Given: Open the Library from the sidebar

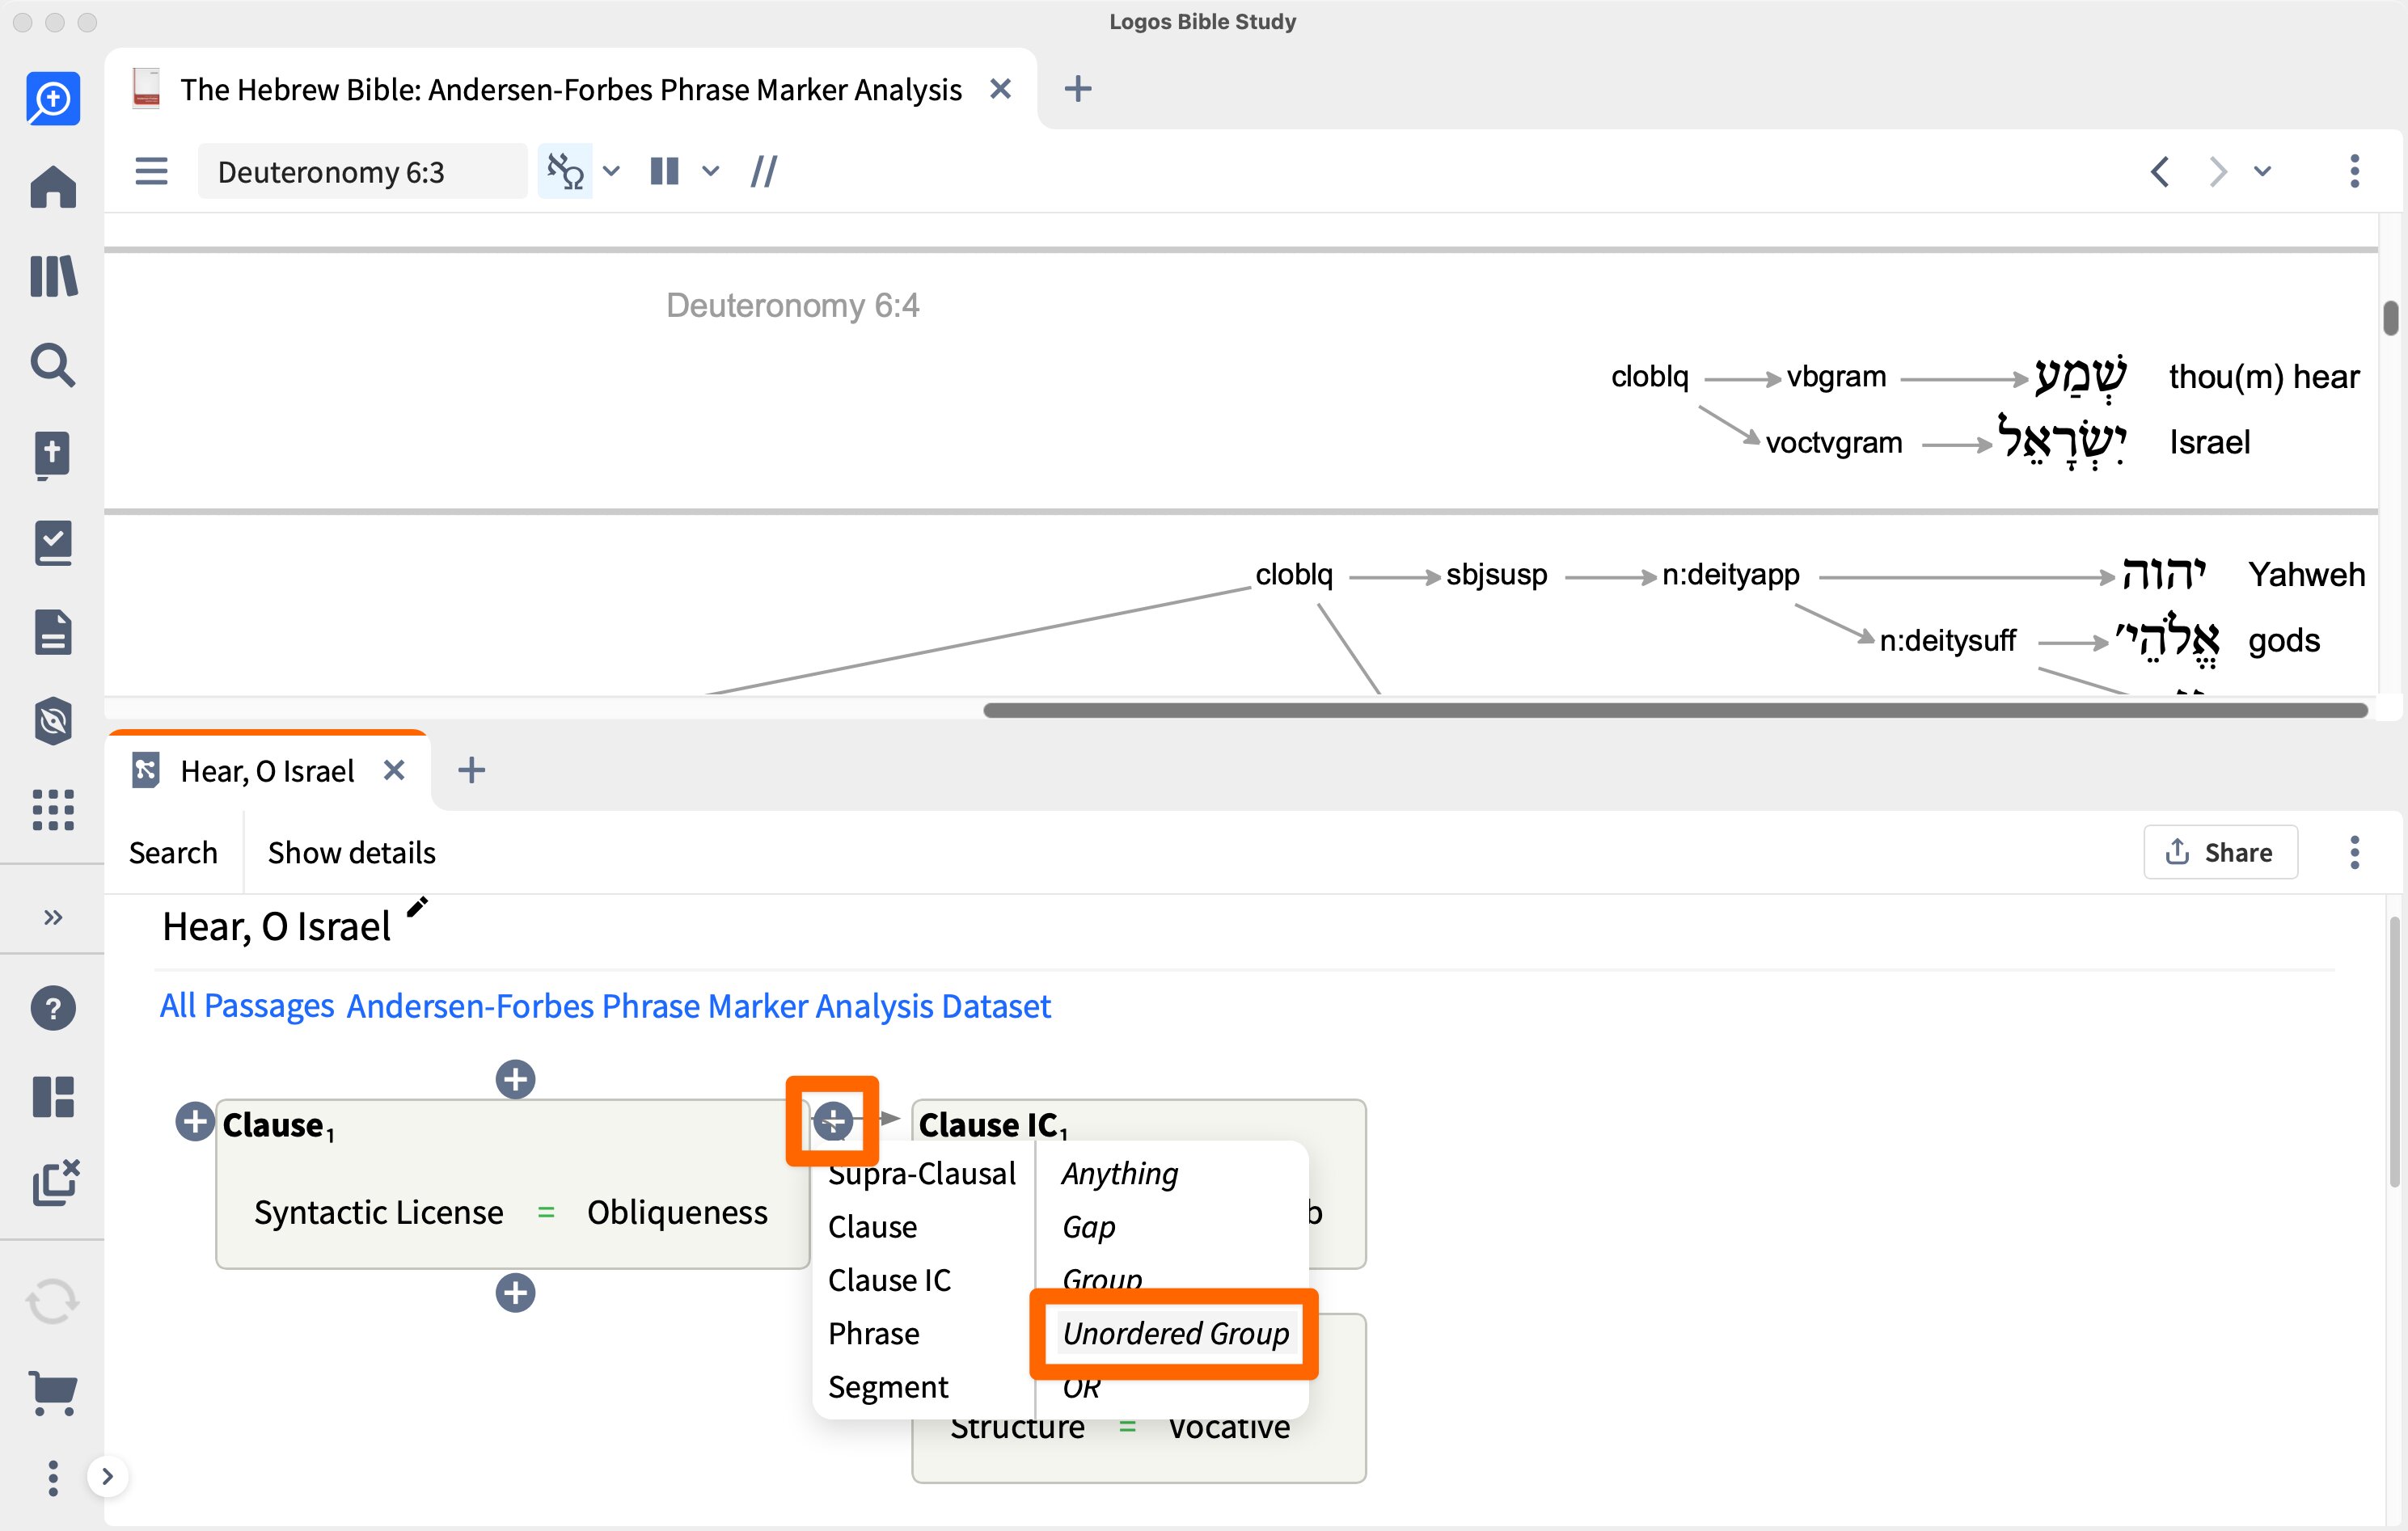Looking at the screenshot, I should click(x=53, y=276).
